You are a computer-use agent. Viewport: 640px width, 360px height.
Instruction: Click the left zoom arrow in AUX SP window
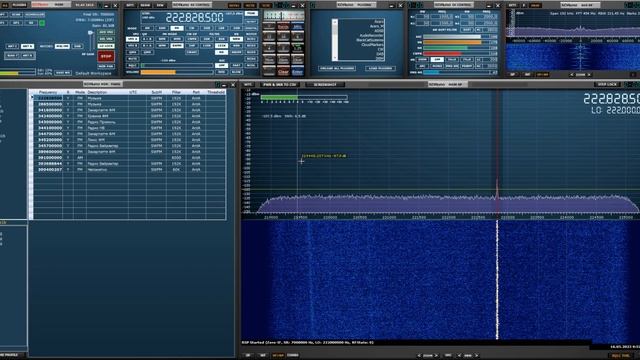tap(571, 75)
